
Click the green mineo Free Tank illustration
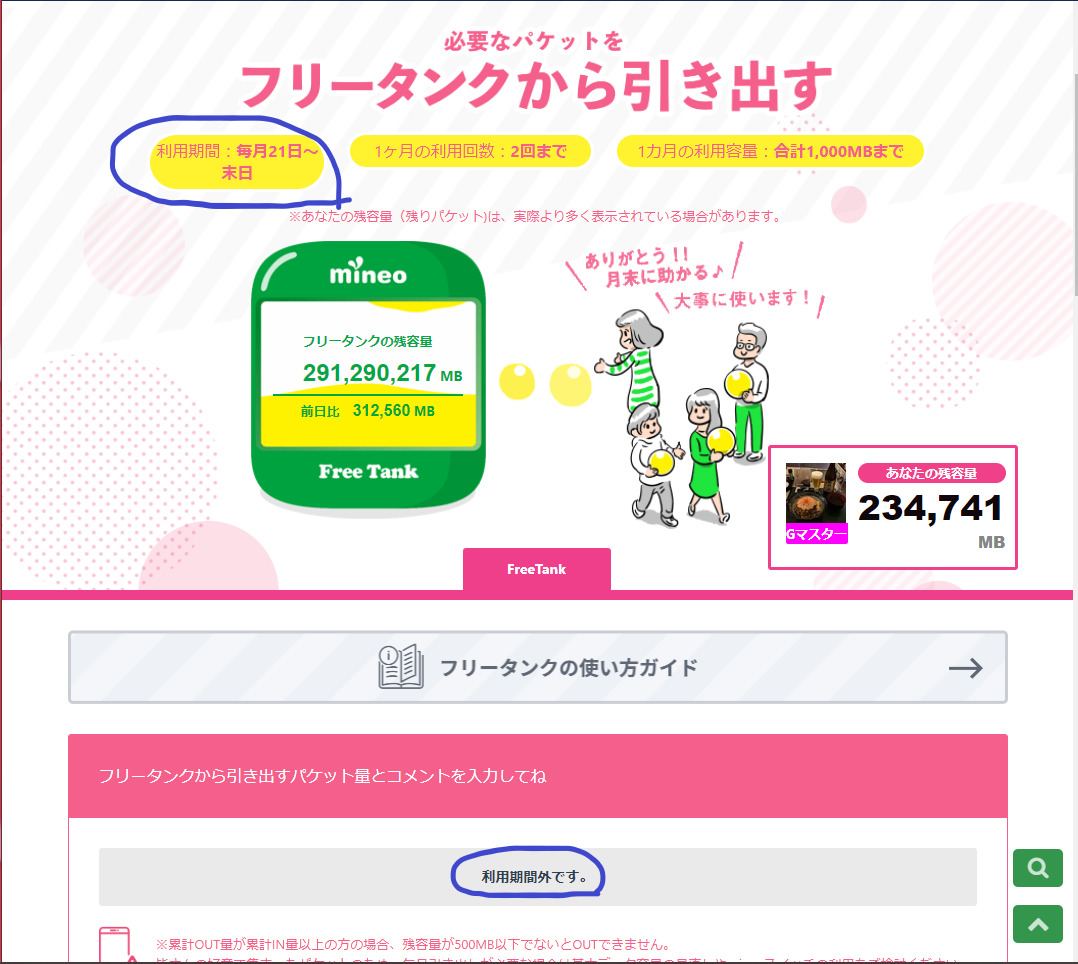(368, 375)
